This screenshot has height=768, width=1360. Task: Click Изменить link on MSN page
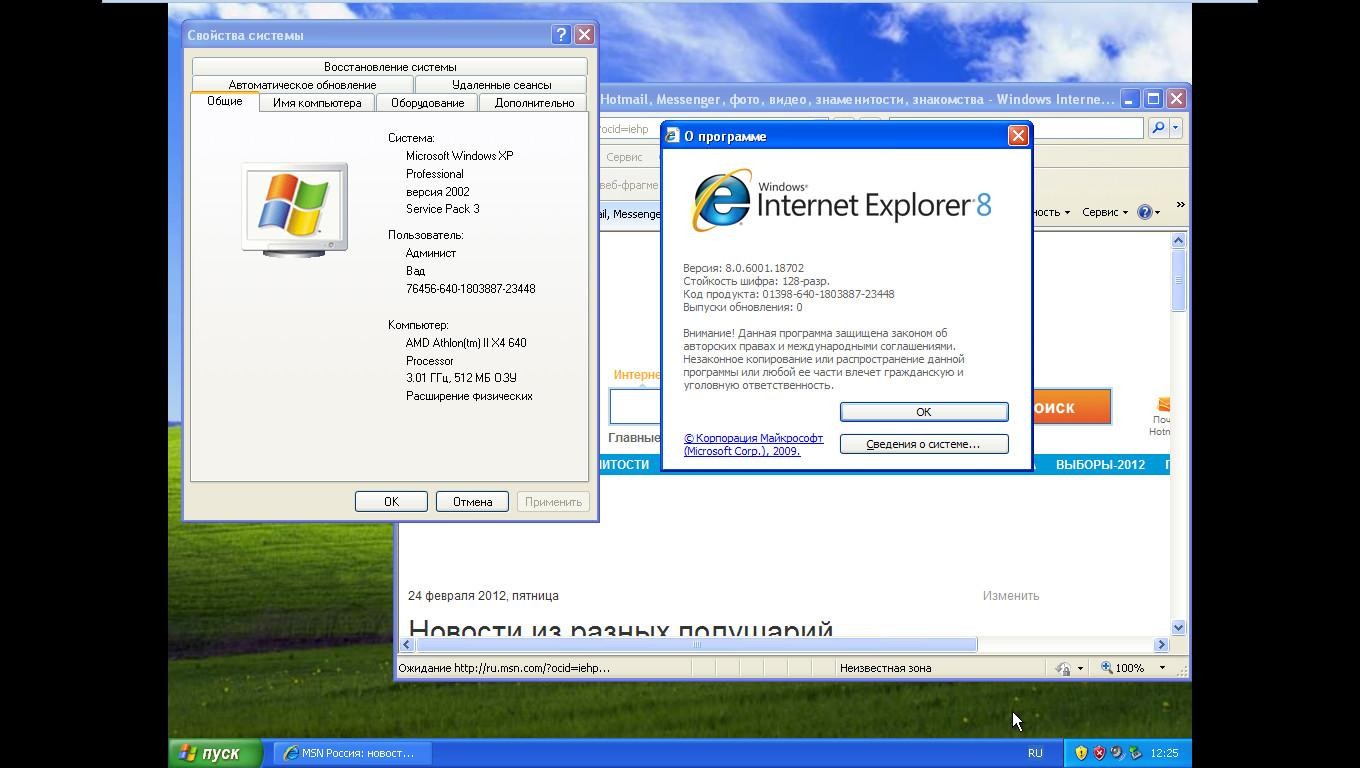(1010, 596)
